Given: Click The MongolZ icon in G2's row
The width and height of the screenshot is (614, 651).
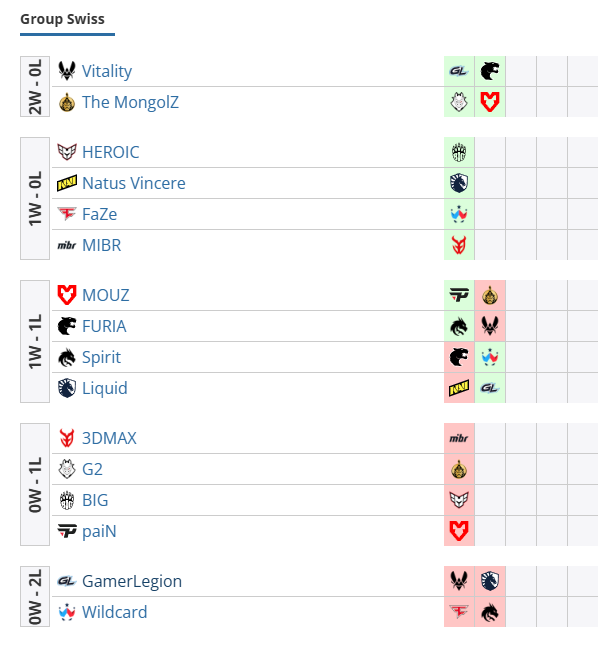Looking at the screenshot, I should [459, 469].
